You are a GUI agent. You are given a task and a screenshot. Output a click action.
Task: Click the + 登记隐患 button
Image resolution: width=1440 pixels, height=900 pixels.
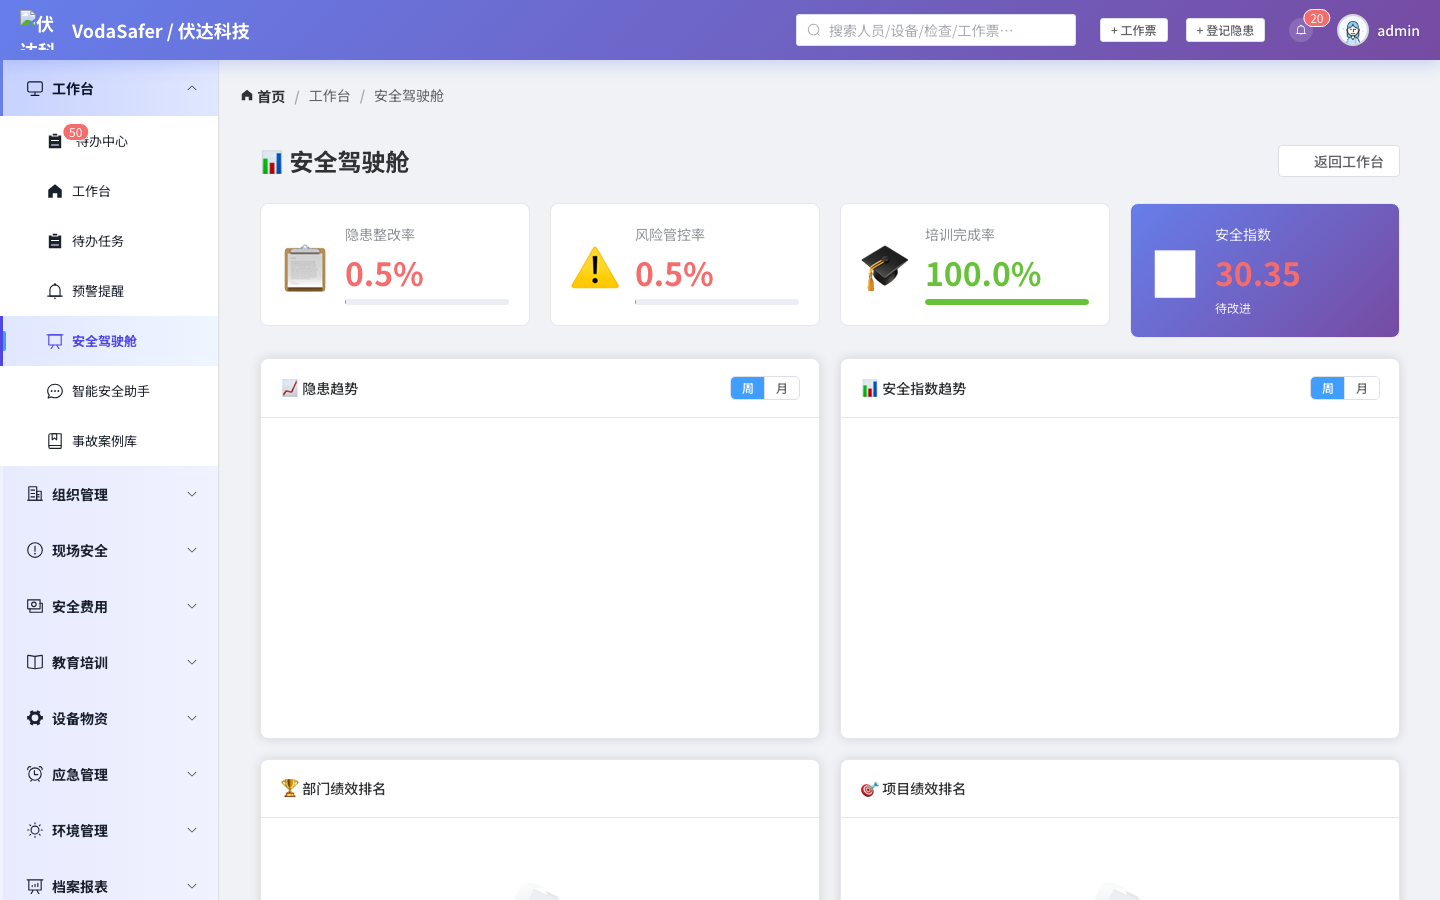click(1225, 30)
